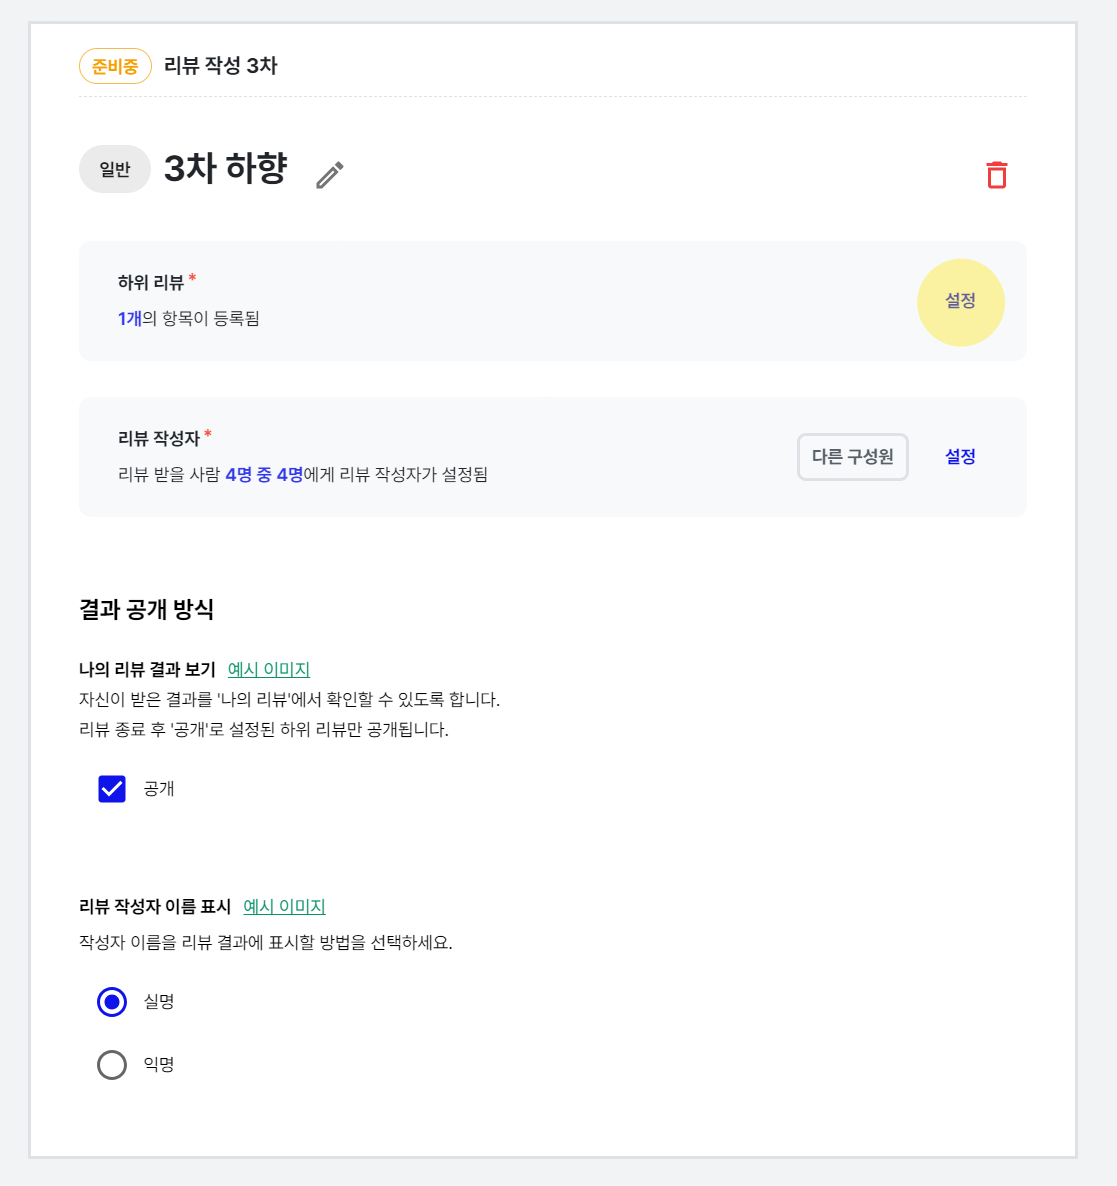1117x1186 pixels.
Task: Open 설정 for 하위 리뷰
Action: (960, 301)
